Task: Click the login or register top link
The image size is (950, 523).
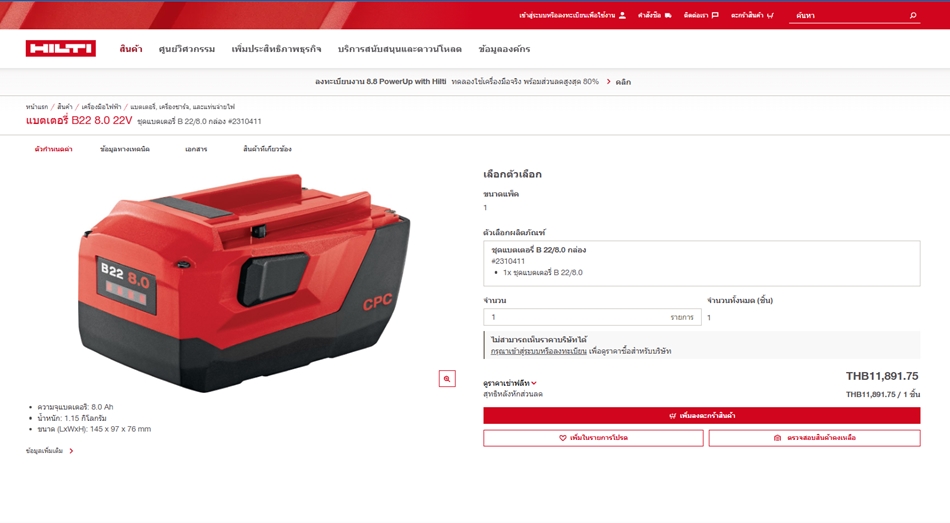Action: click(567, 15)
